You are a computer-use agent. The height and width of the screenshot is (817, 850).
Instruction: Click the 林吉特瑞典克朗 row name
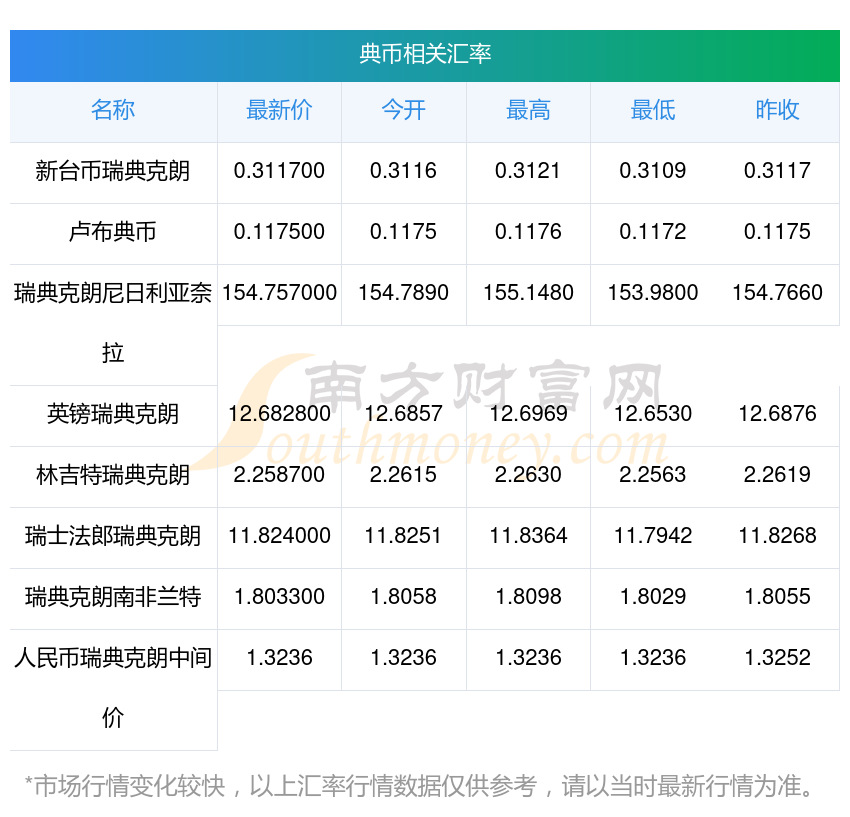pyautogui.click(x=113, y=475)
